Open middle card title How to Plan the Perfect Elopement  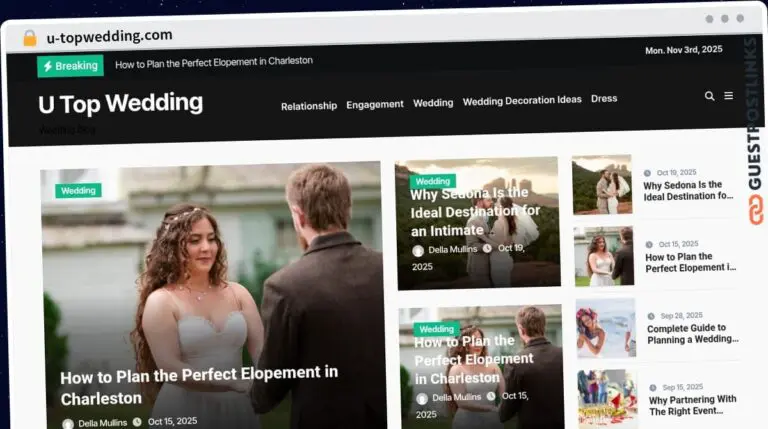[x=474, y=359]
